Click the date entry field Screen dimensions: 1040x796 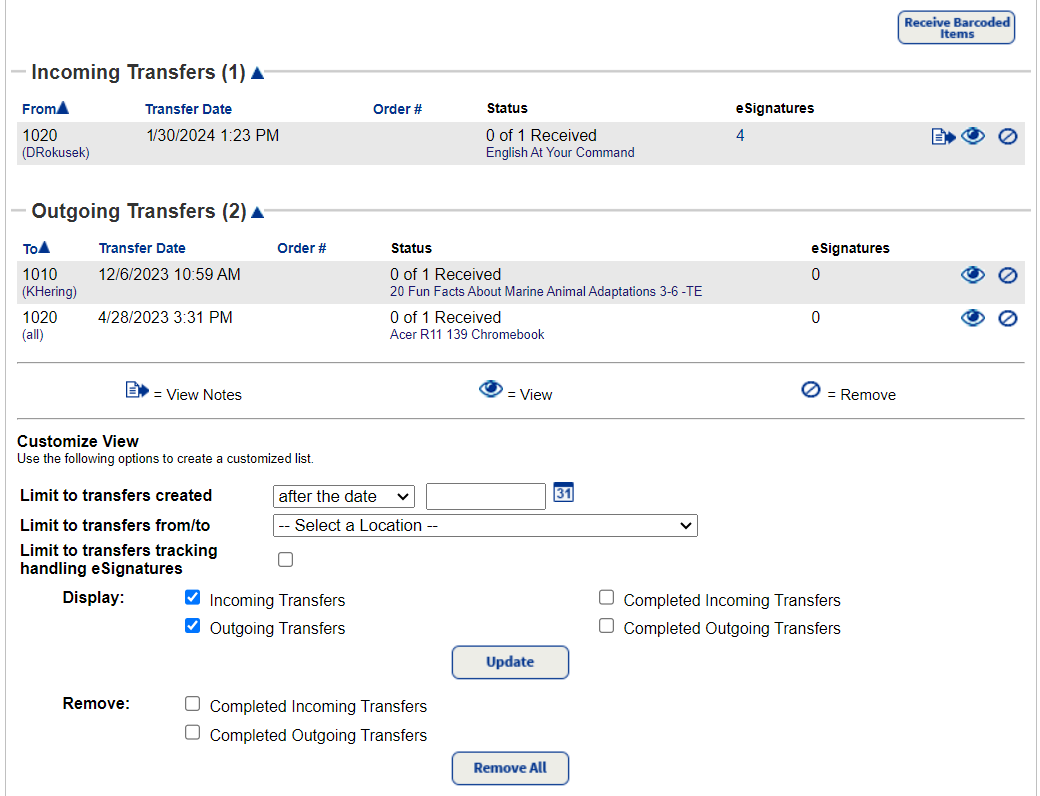[x=485, y=496]
